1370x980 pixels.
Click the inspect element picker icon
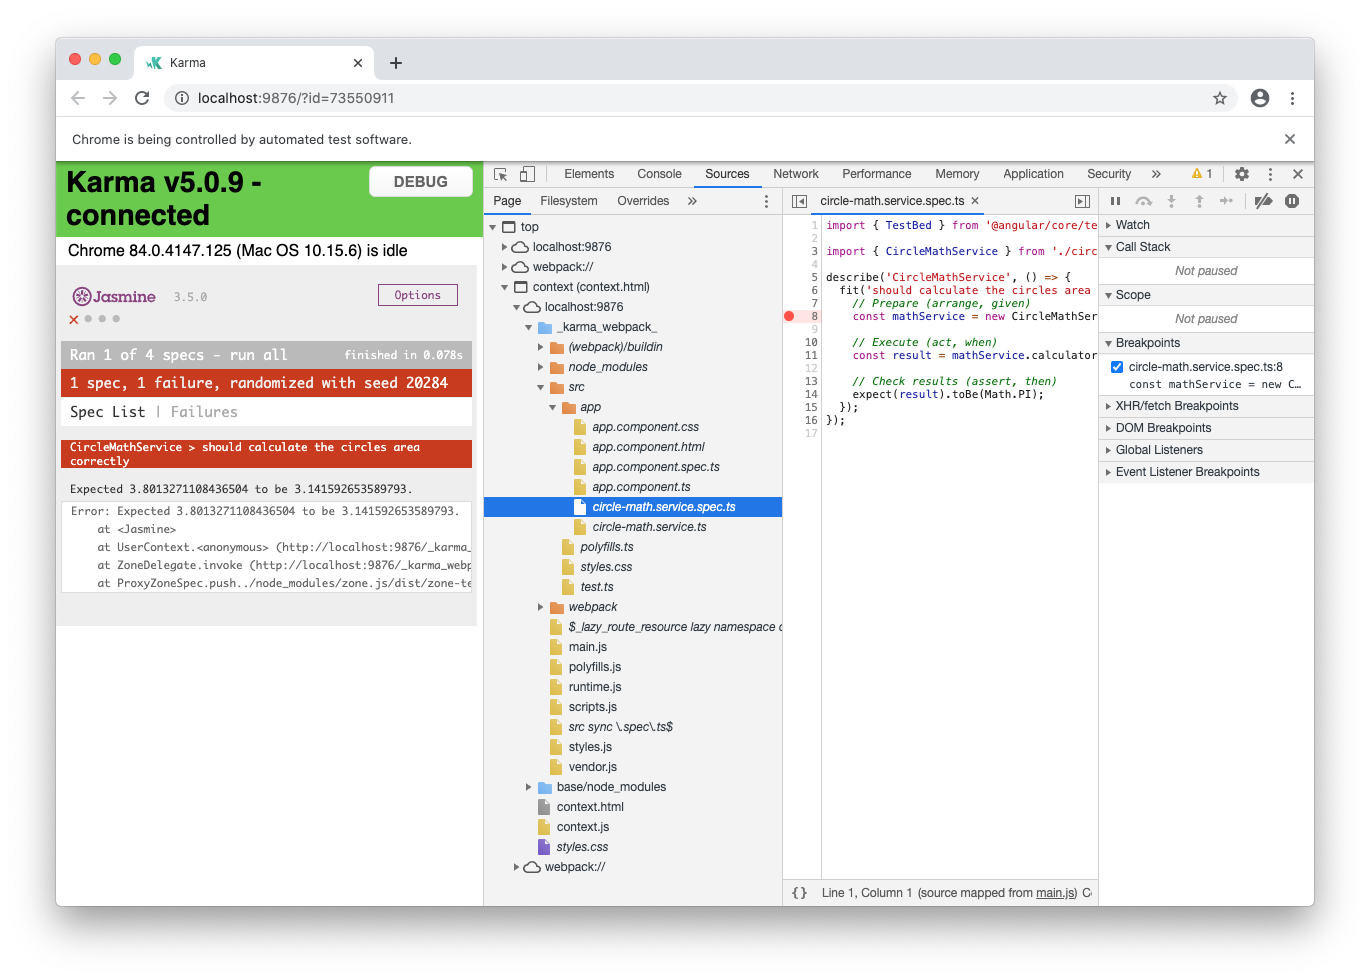pyautogui.click(x=501, y=174)
